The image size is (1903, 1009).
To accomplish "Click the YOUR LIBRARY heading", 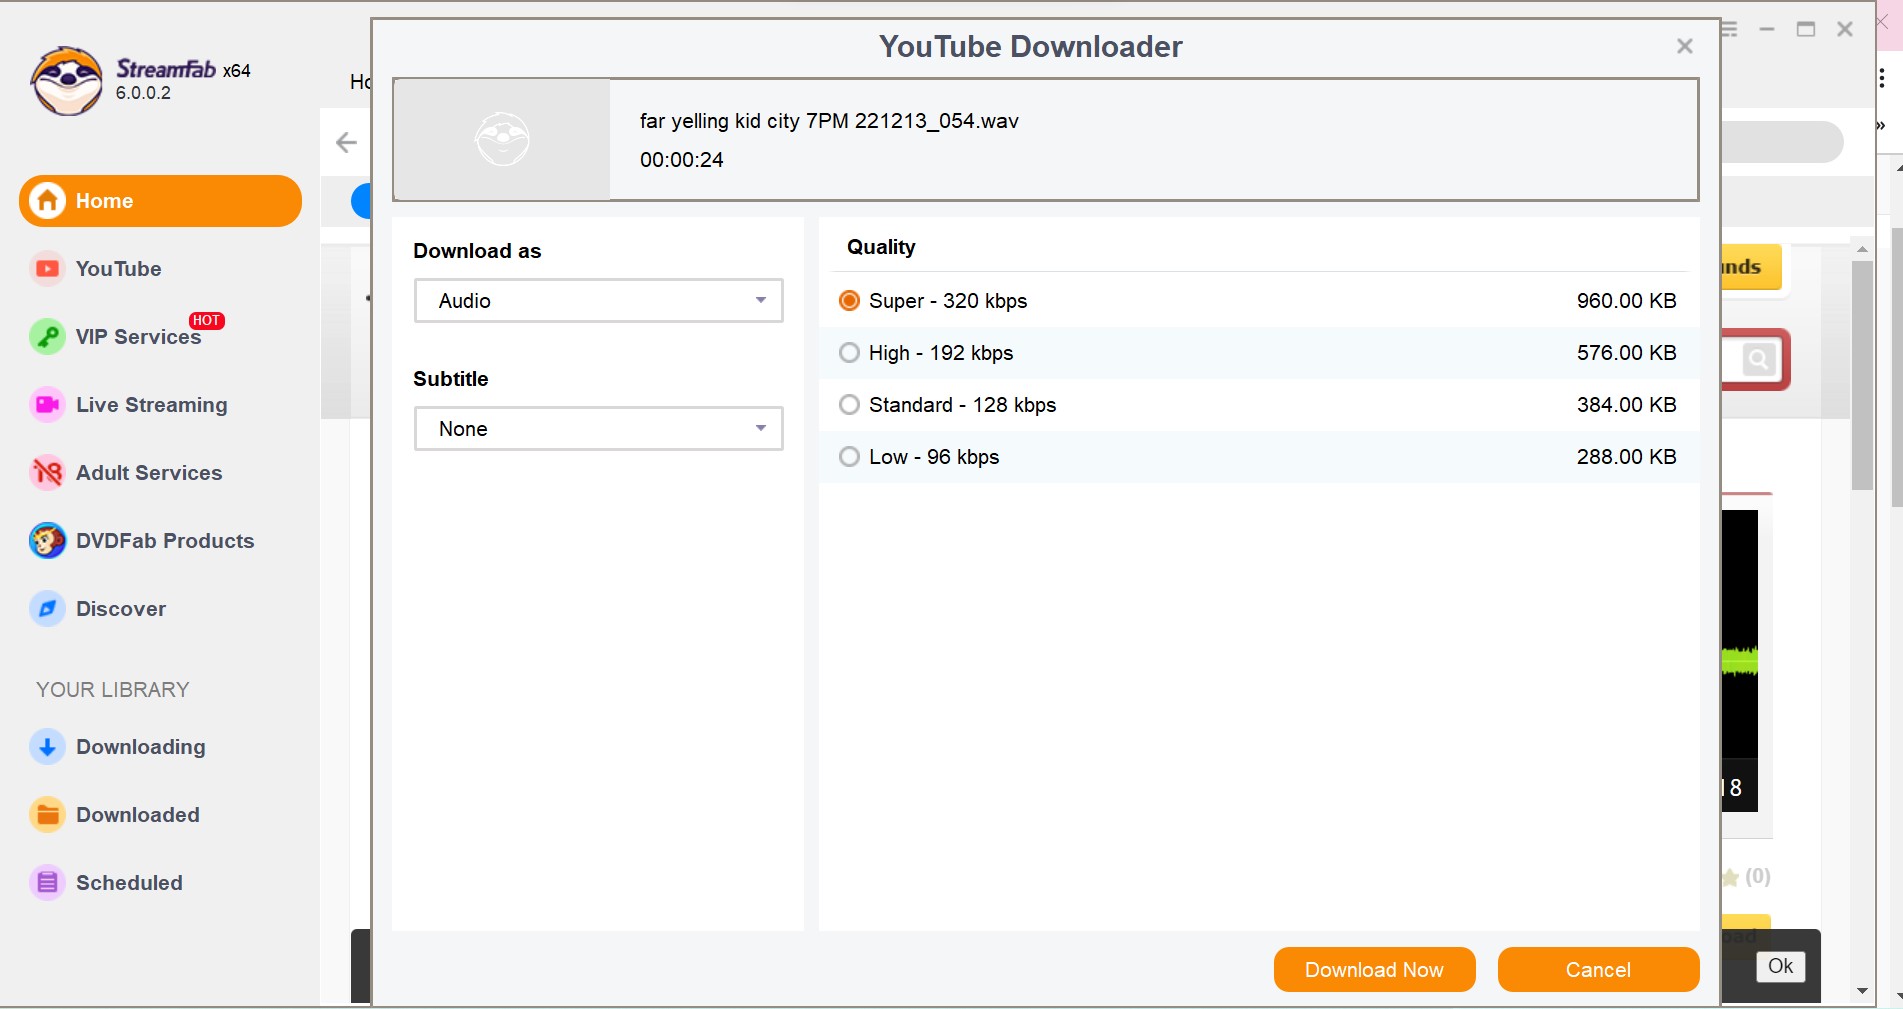I will [x=113, y=690].
